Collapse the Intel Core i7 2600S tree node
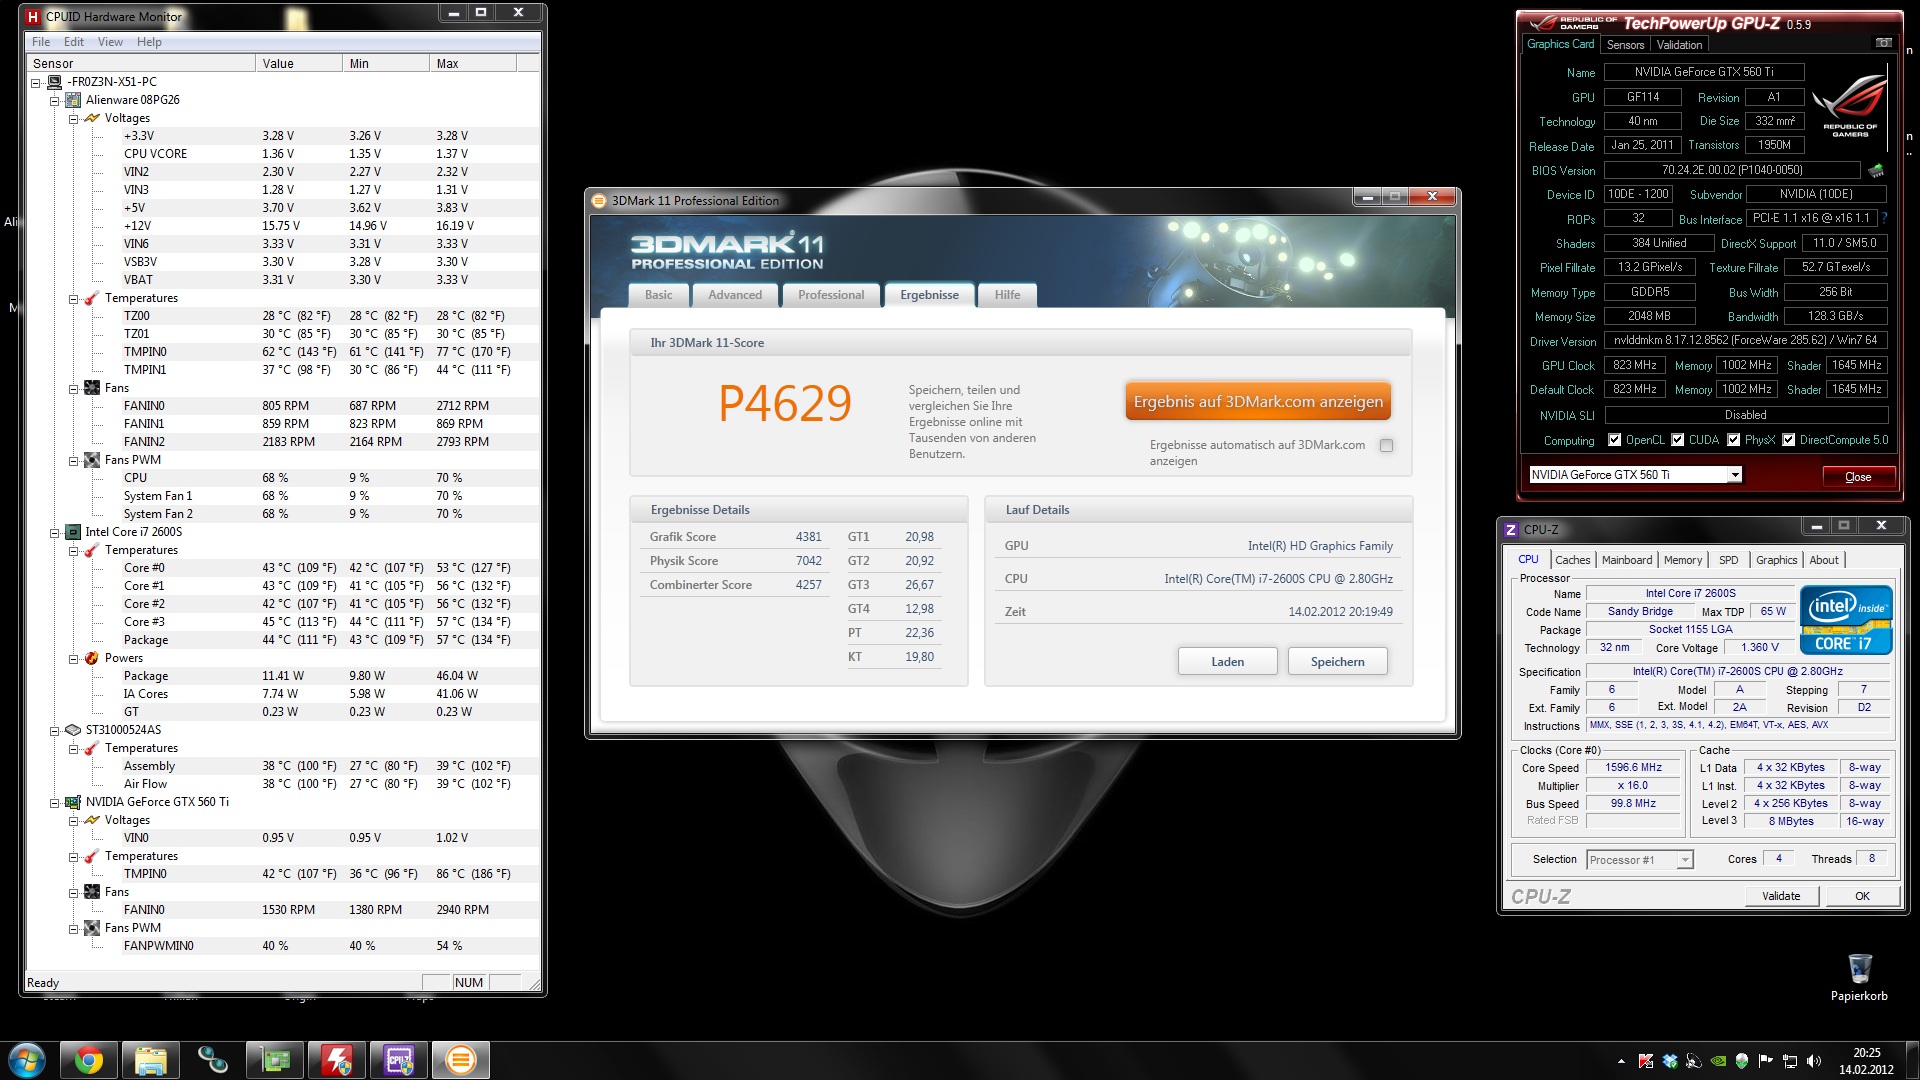Screen dimensions: 1920x1080 [55, 533]
